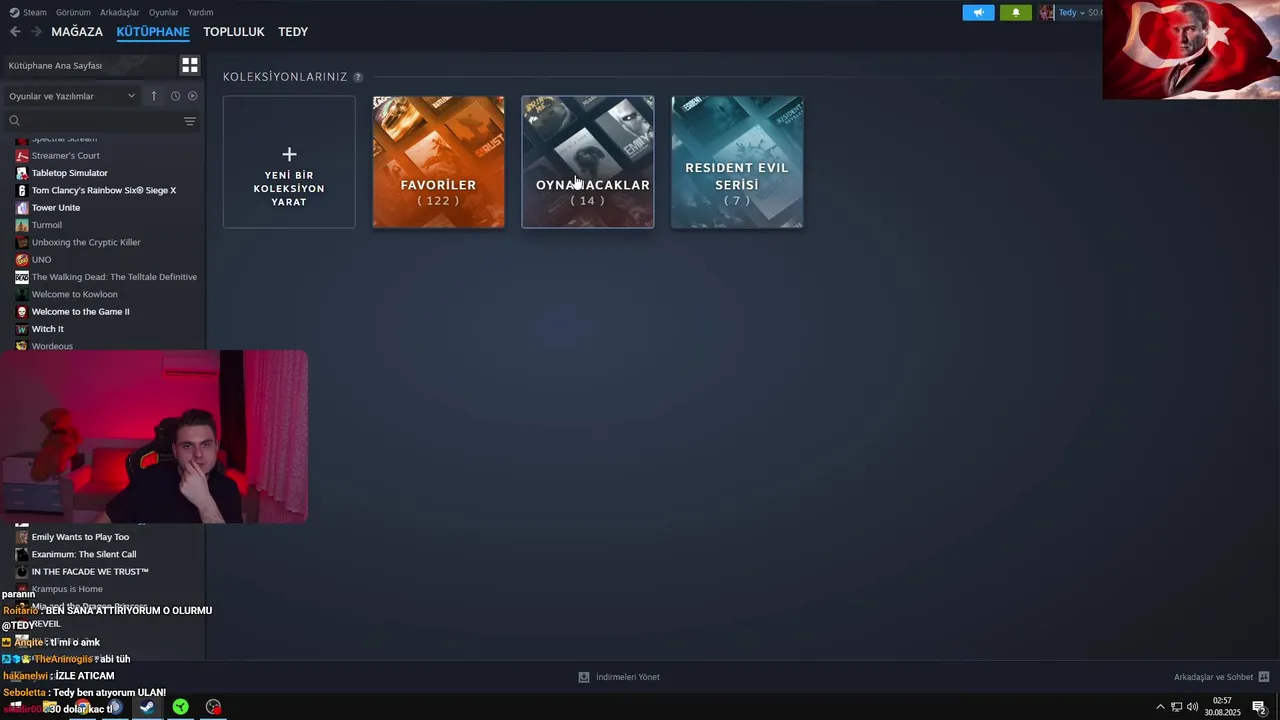The image size is (1280, 720).
Task: Switch to the KÜTÜPHANE tab
Action: (x=153, y=32)
